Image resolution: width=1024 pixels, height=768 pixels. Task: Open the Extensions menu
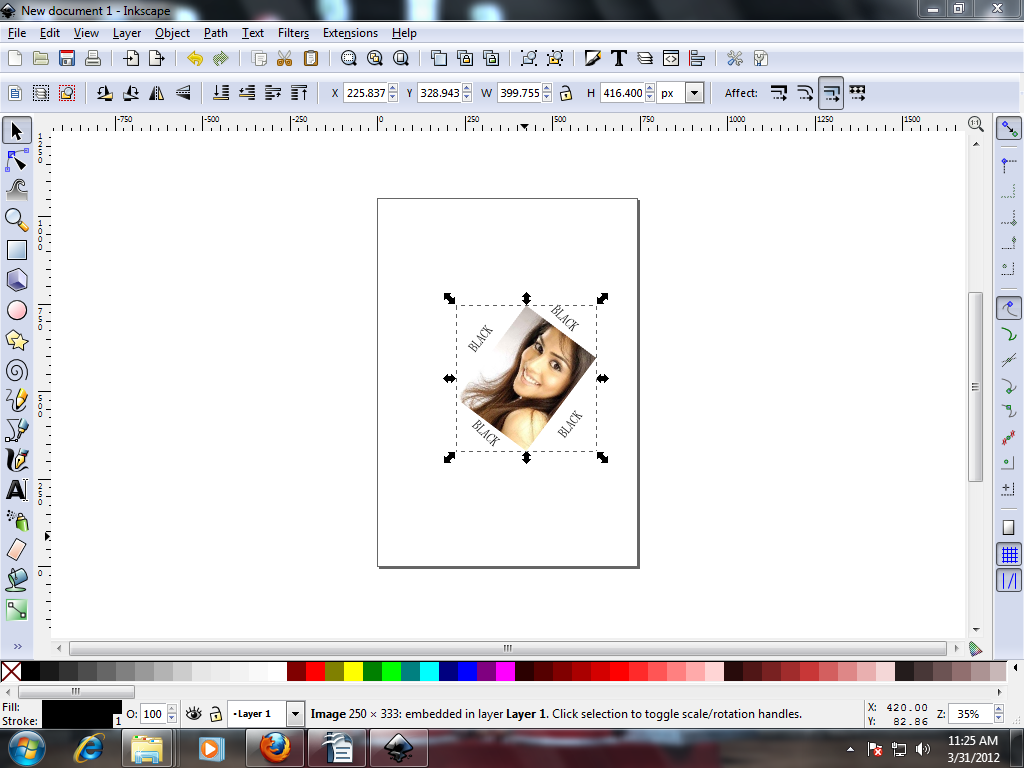click(x=350, y=33)
